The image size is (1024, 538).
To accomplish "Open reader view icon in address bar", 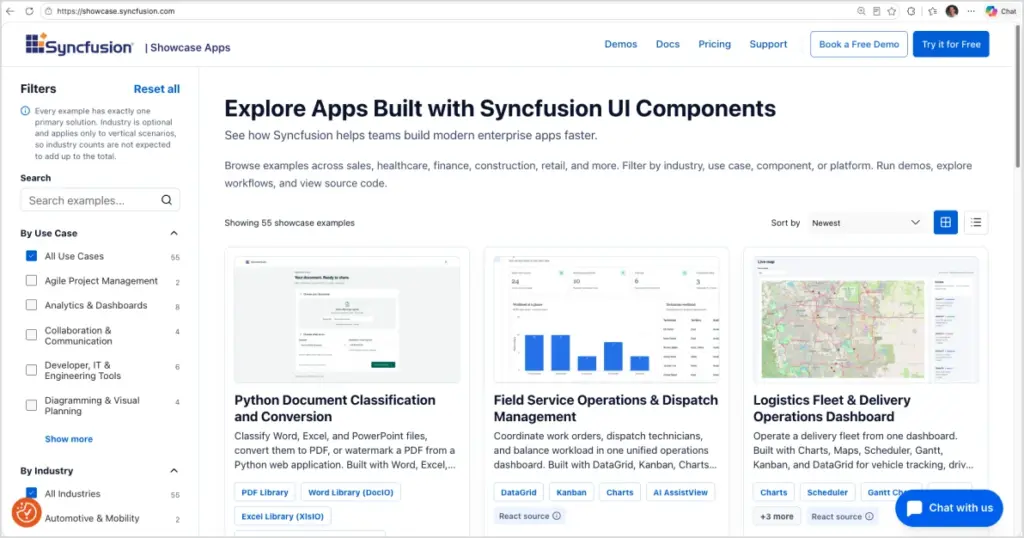I will 876,11.
